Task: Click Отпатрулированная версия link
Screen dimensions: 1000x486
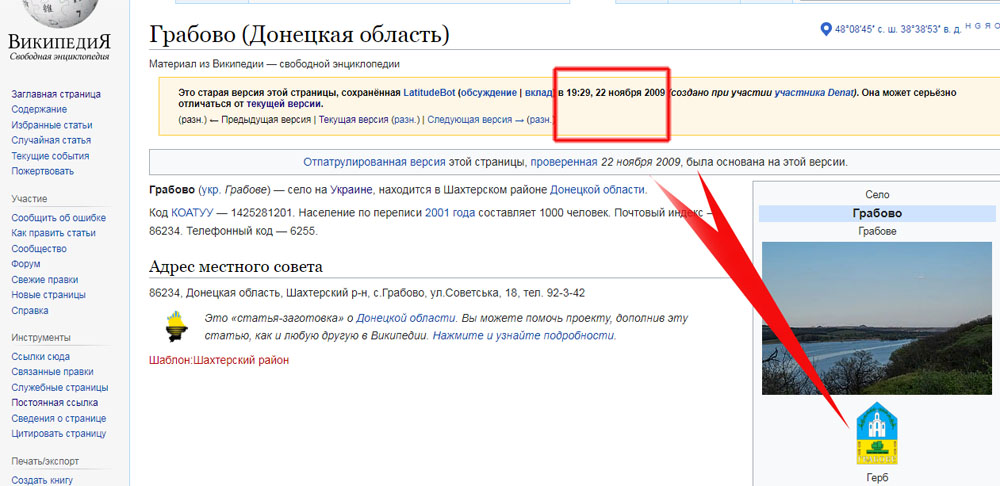Action: coord(374,162)
